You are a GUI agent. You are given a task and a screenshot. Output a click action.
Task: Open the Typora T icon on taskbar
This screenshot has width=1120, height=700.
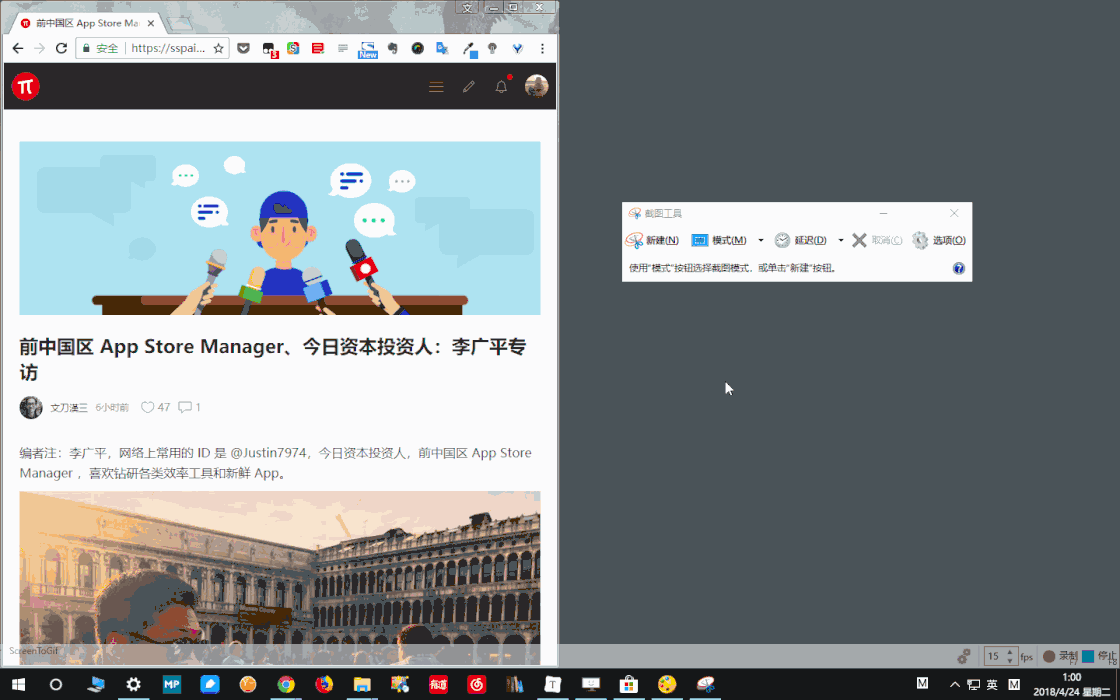point(553,684)
